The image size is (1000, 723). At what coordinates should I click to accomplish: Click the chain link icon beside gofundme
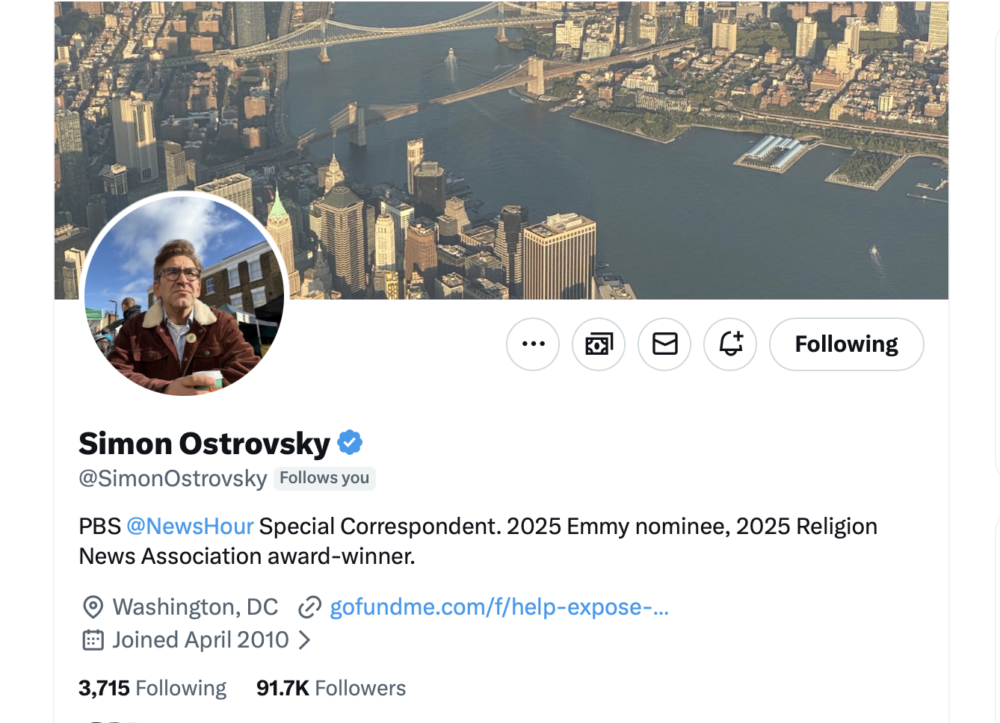tap(310, 607)
